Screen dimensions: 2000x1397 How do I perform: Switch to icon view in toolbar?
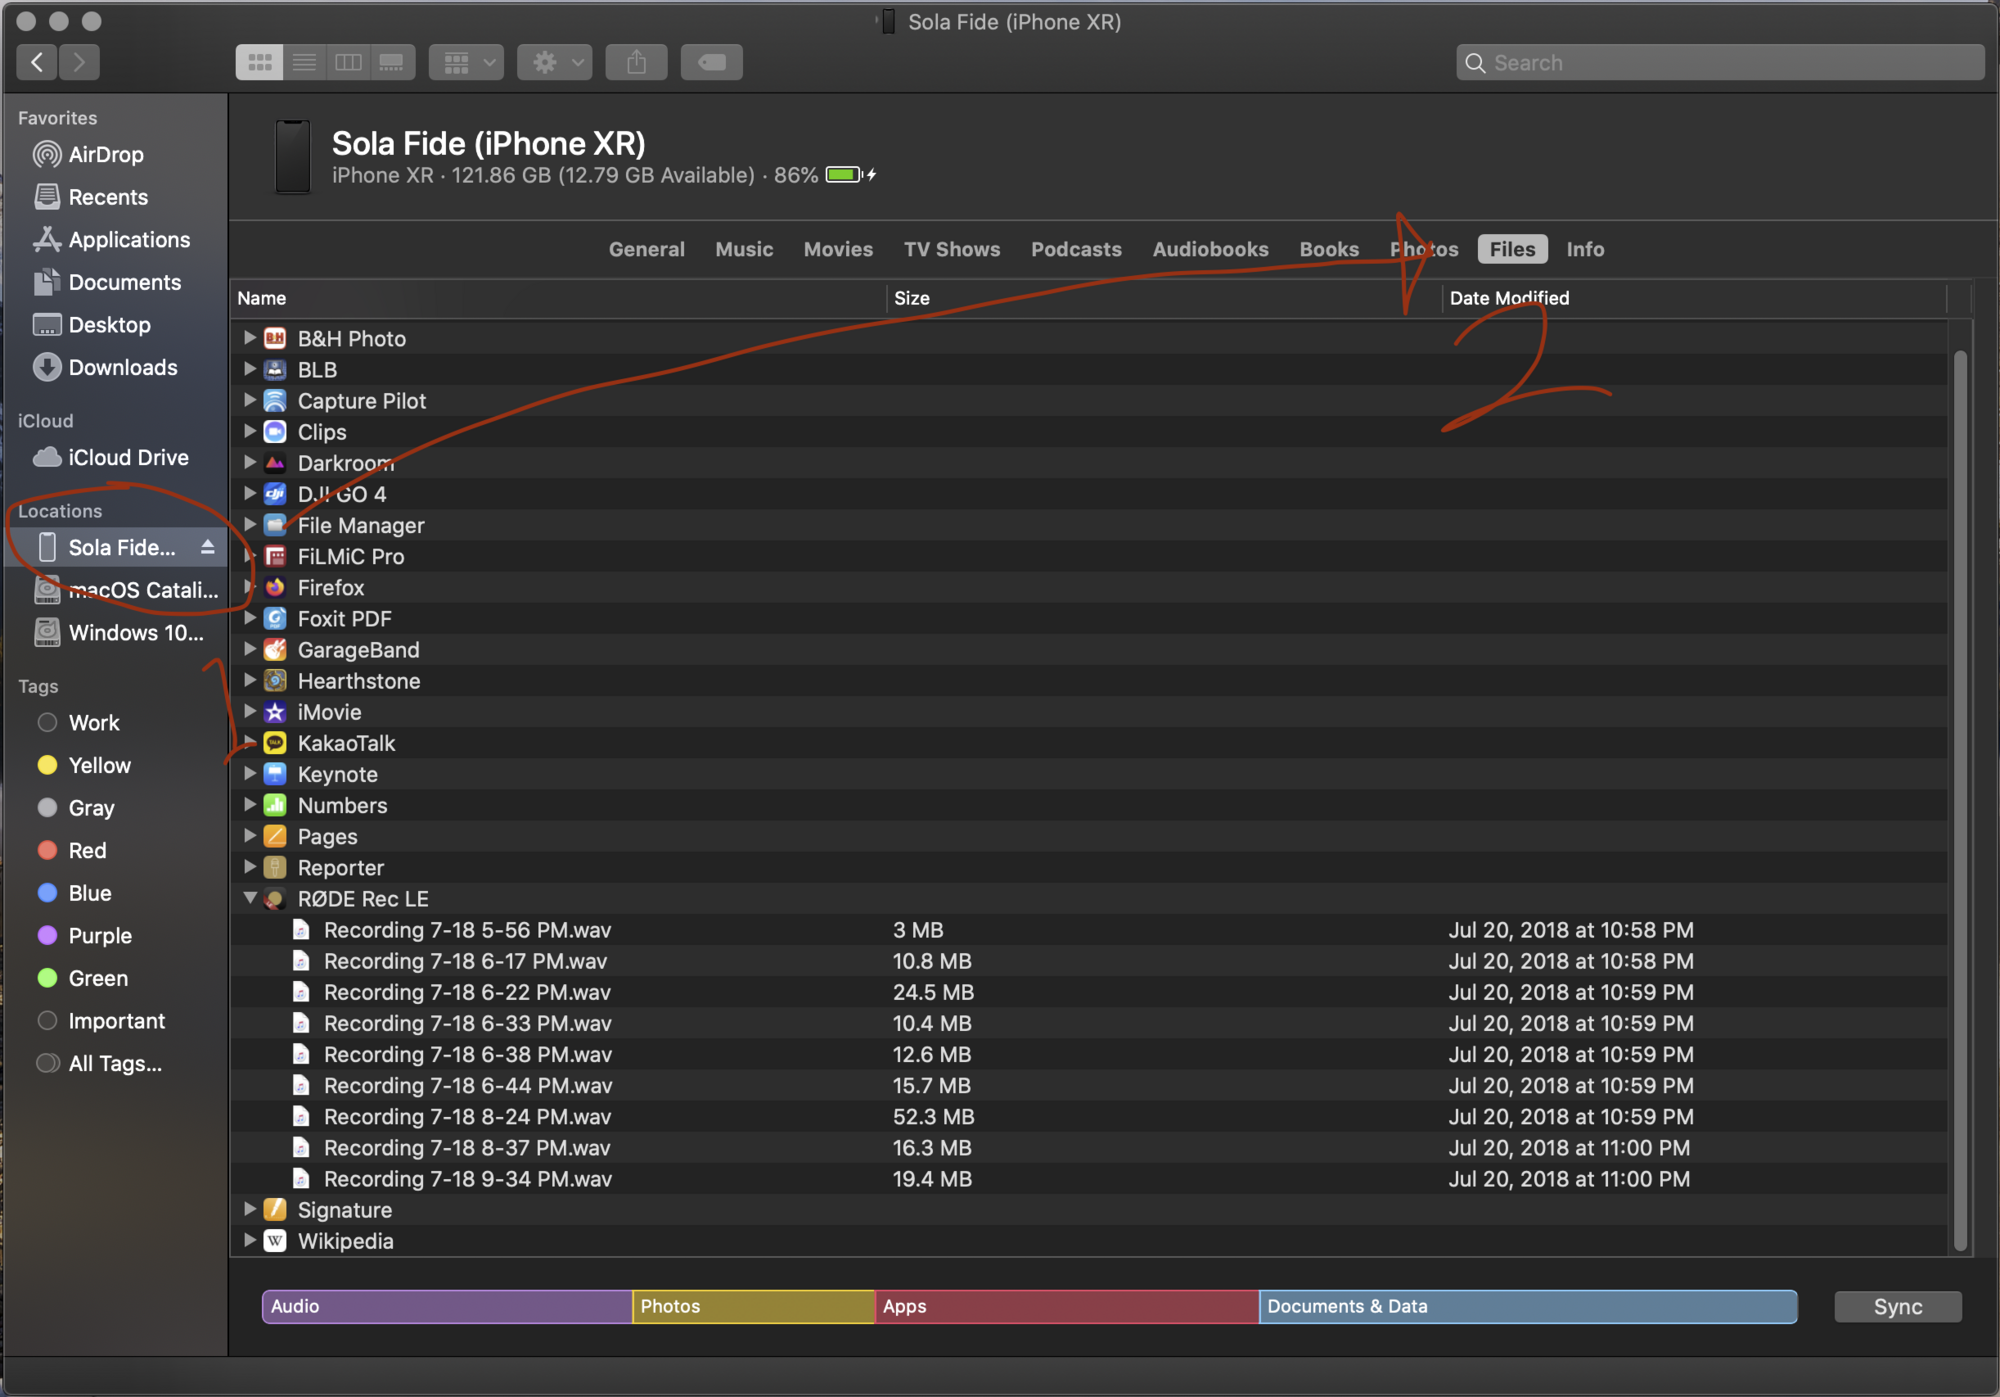[x=259, y=62]
